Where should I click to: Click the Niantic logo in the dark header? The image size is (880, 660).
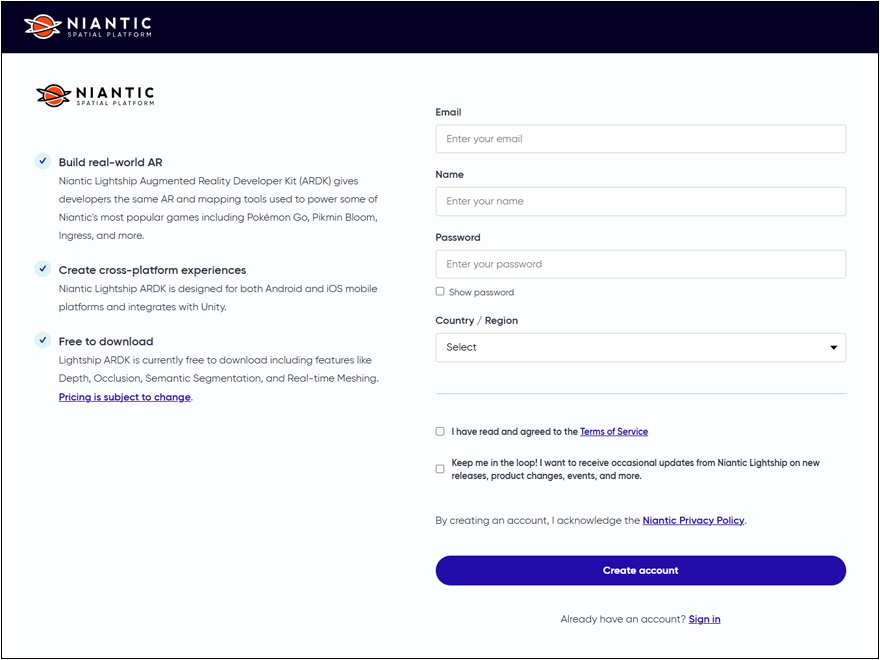[88, 26]
